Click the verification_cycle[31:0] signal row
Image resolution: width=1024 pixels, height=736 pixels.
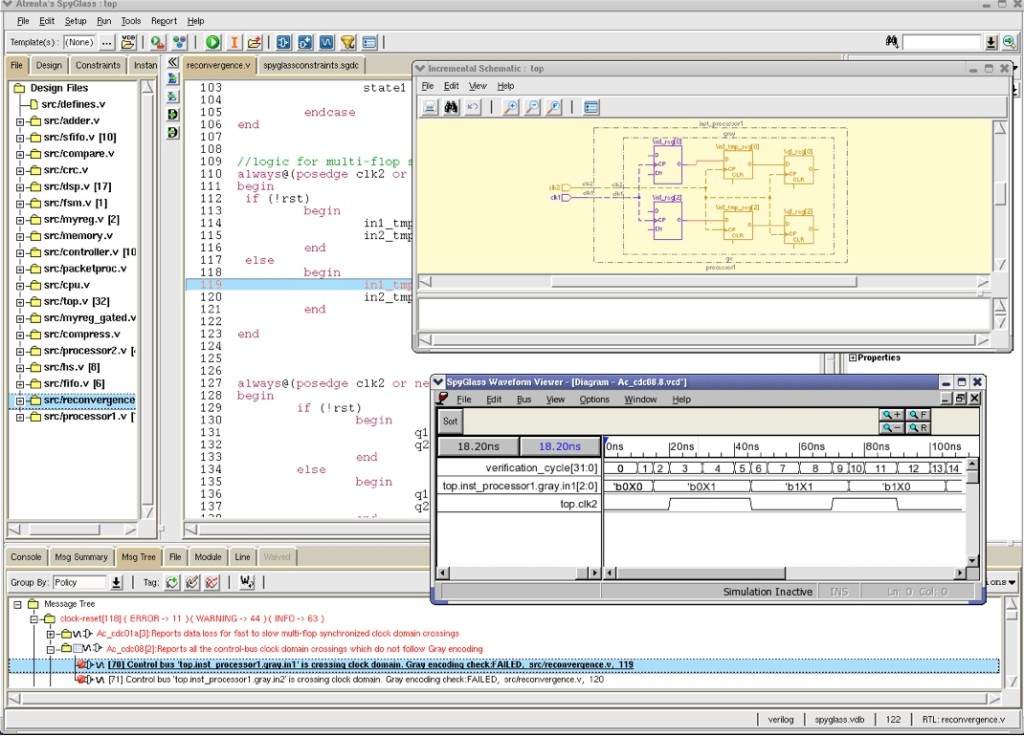519,468
